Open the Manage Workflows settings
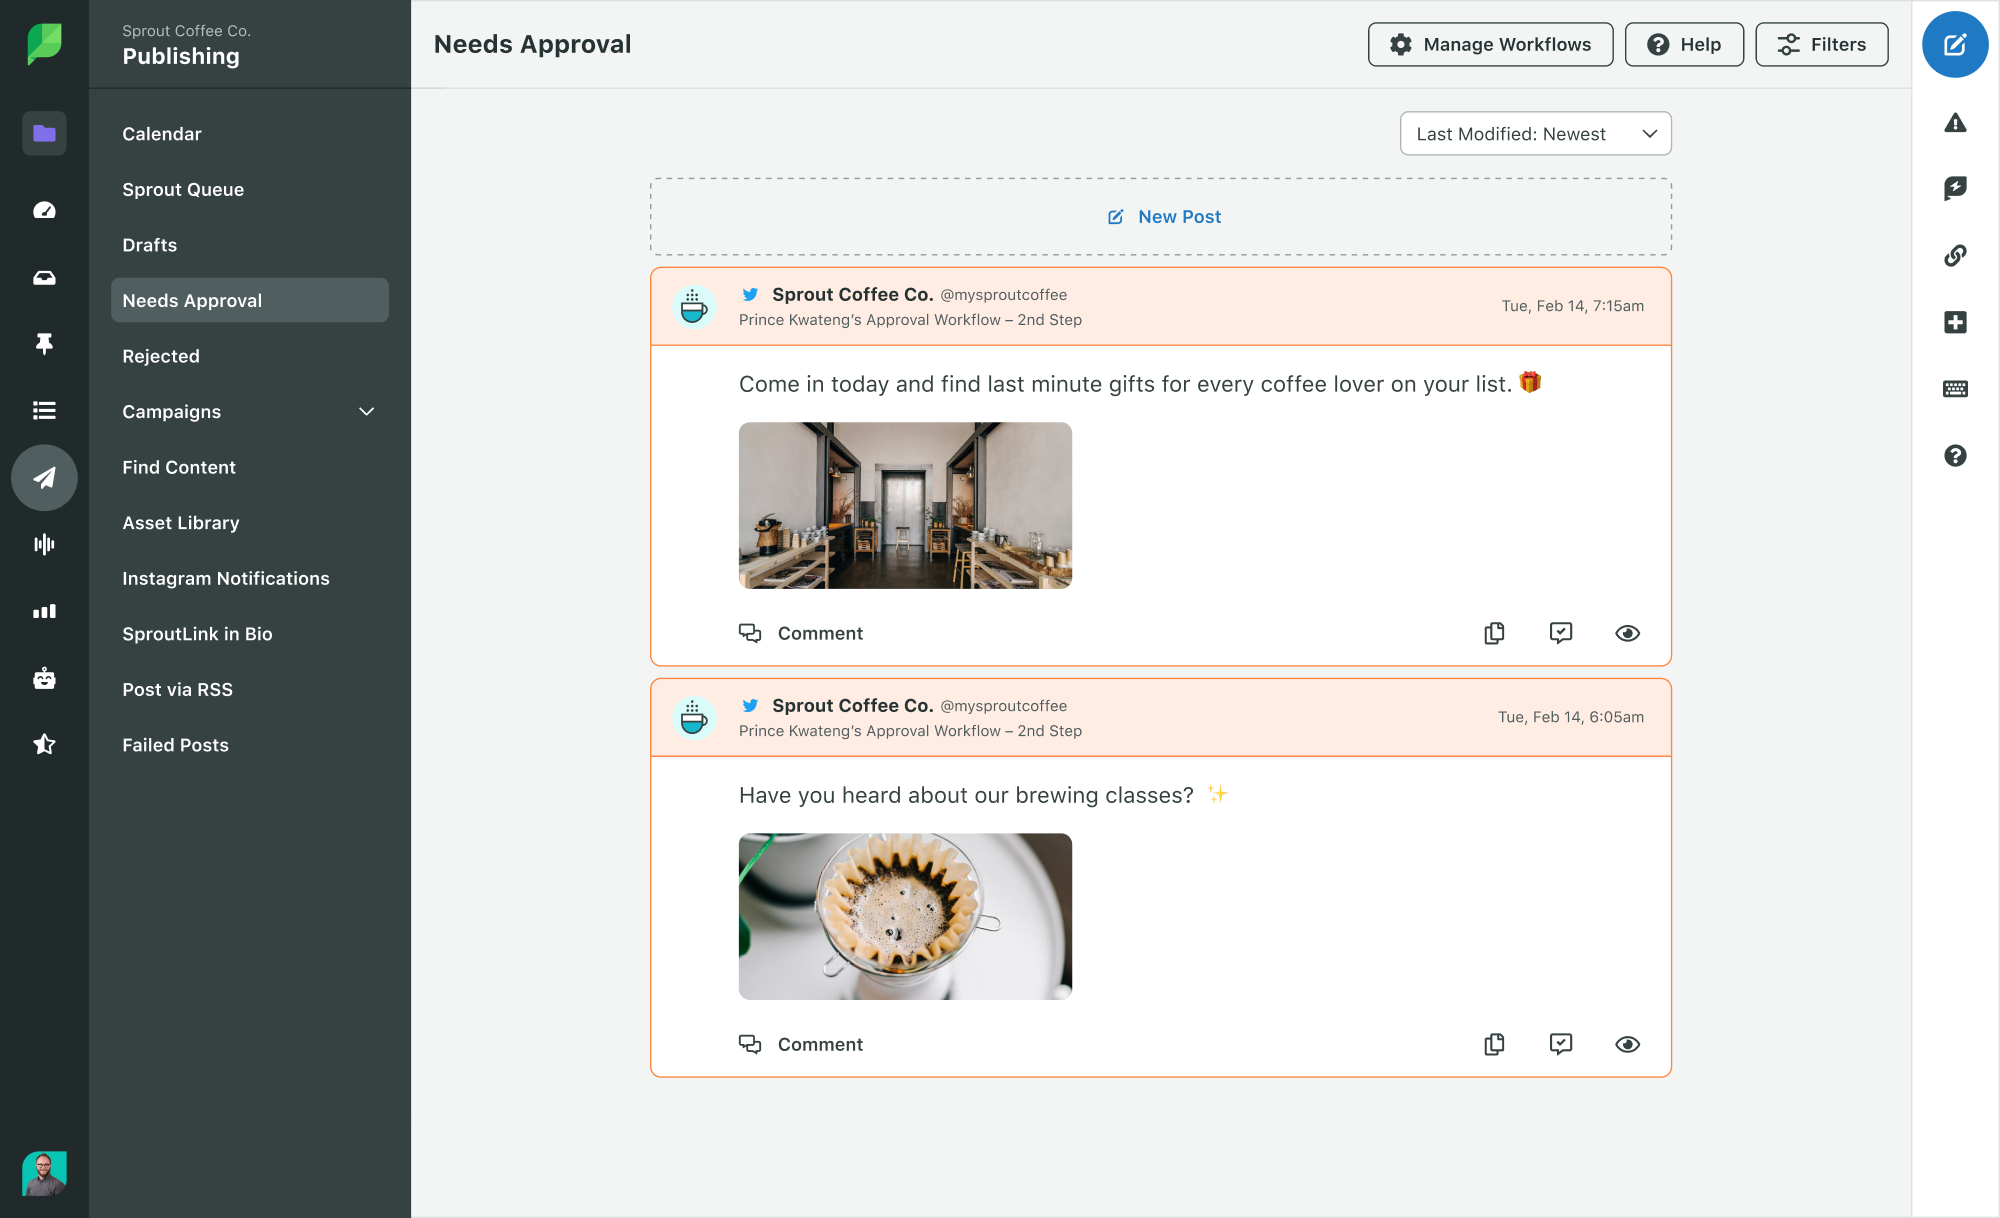 point(1489,44)
